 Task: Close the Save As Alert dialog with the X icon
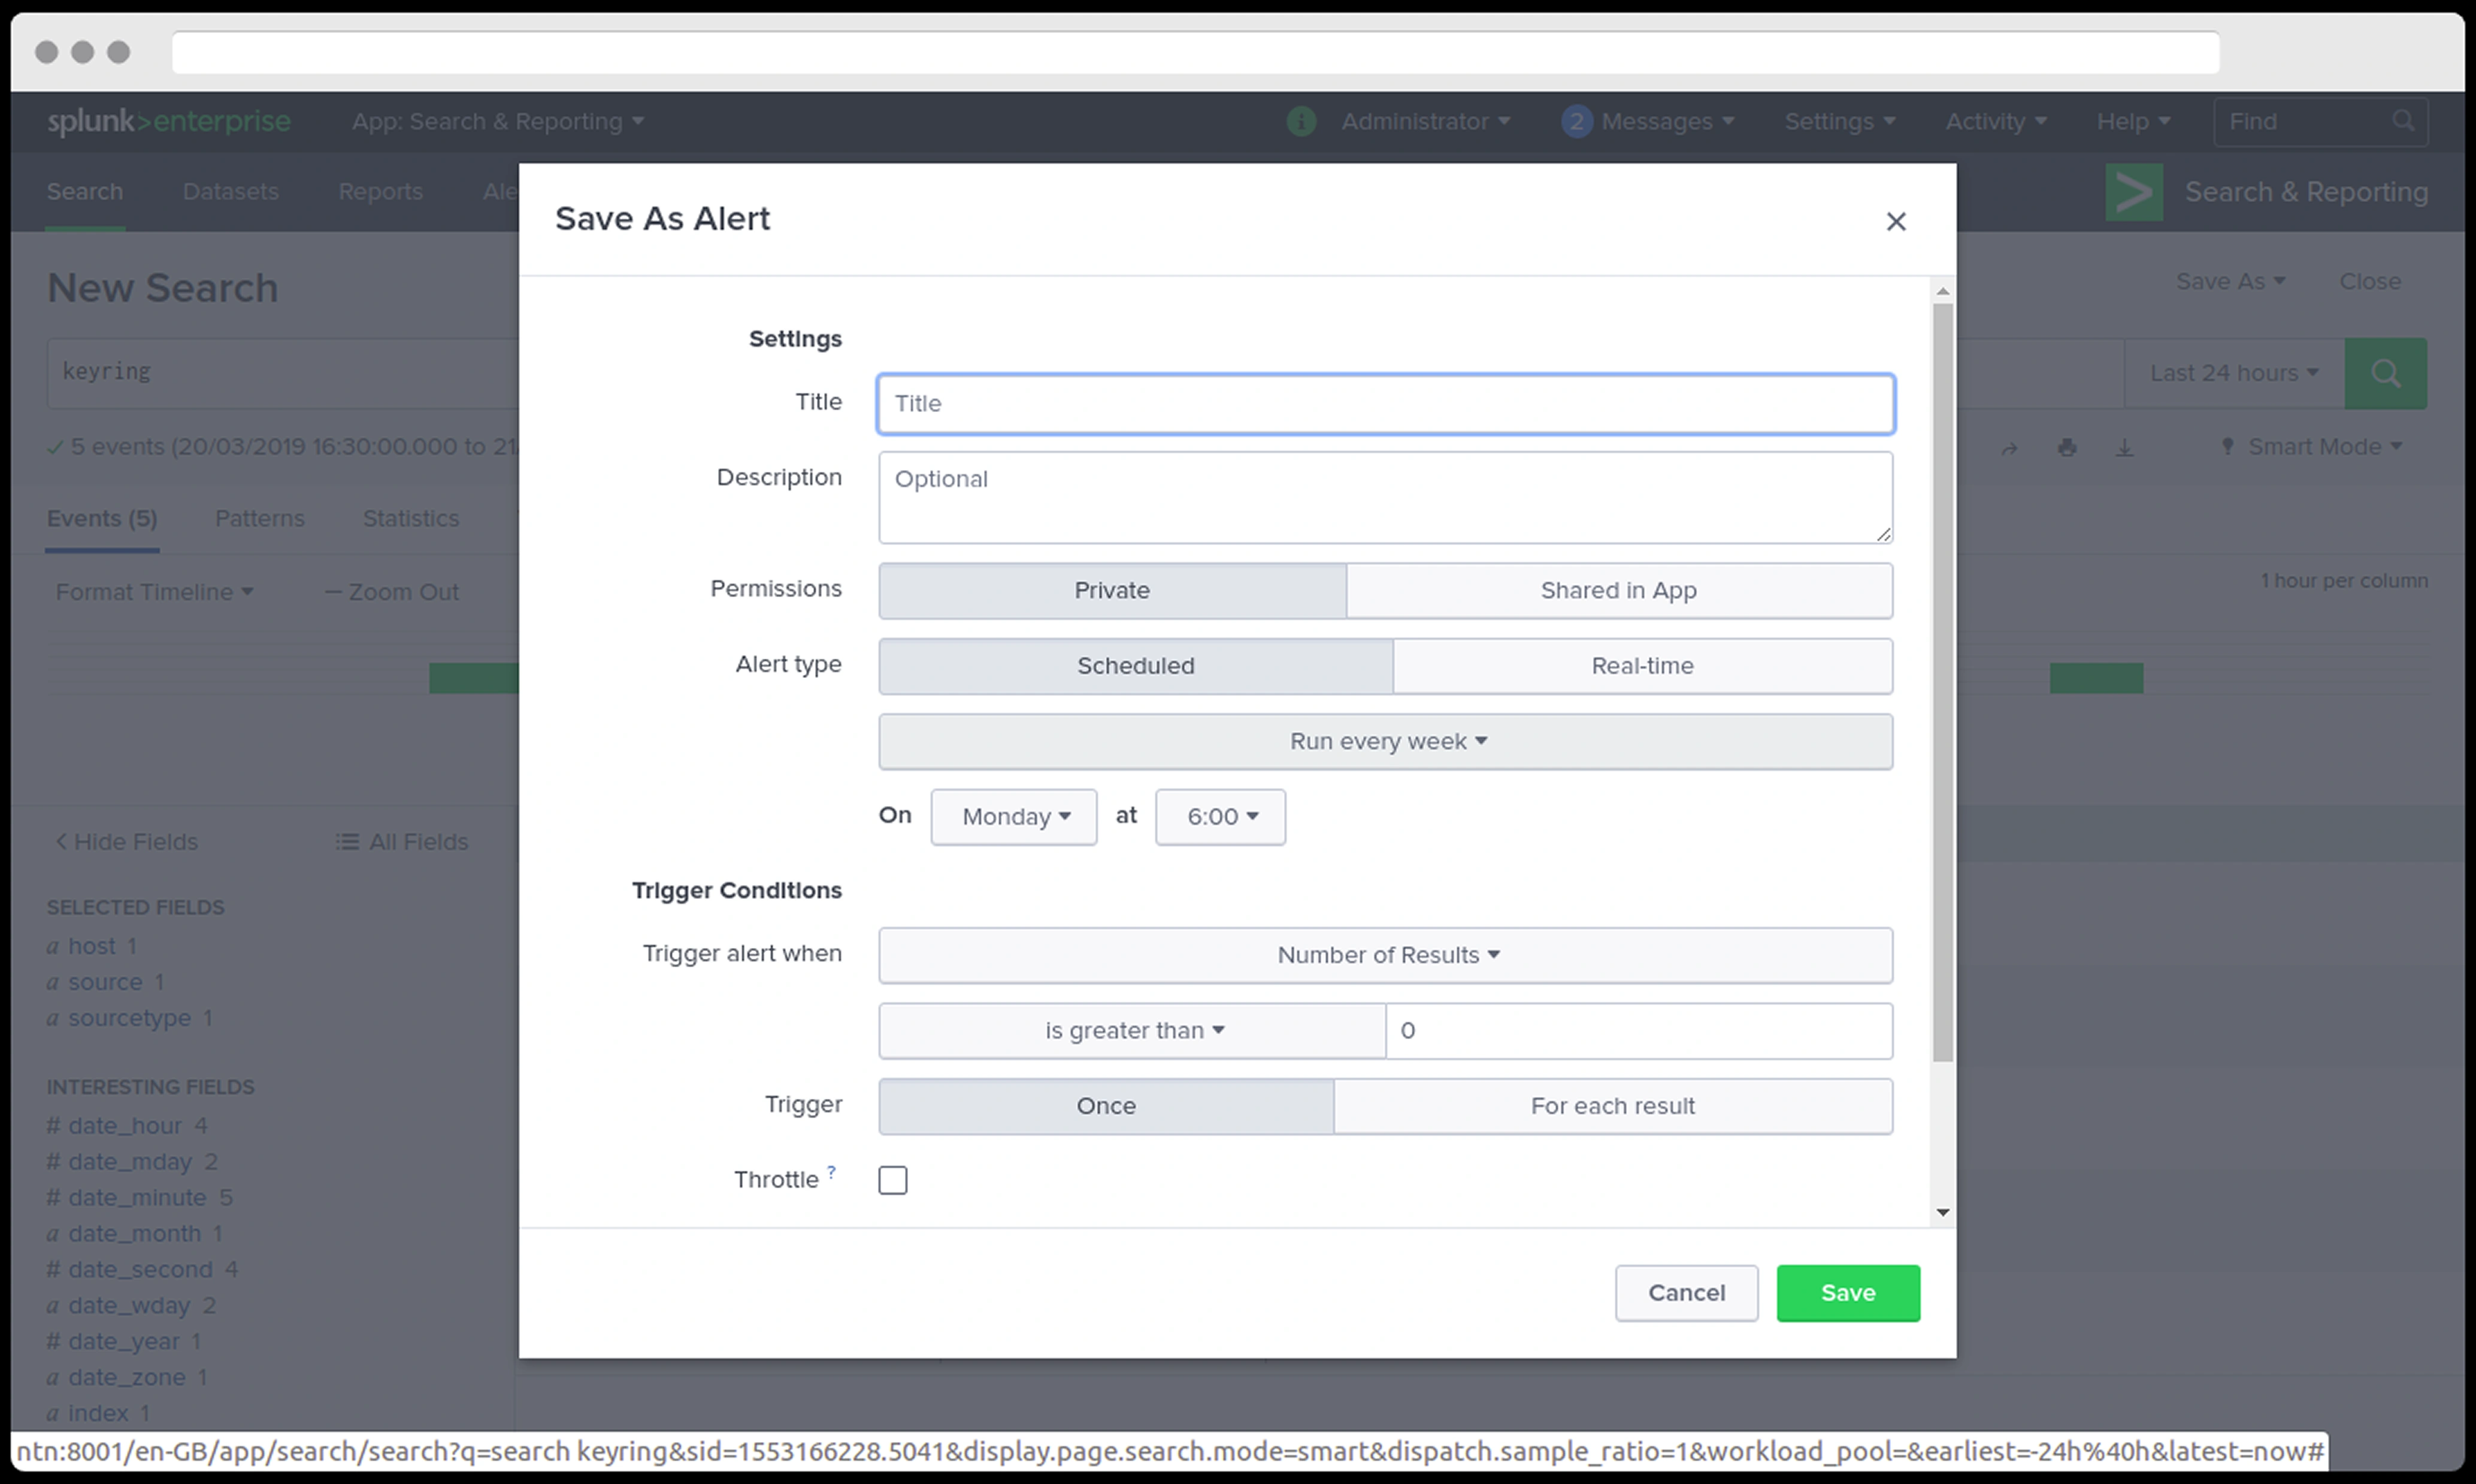[1895, 222]
